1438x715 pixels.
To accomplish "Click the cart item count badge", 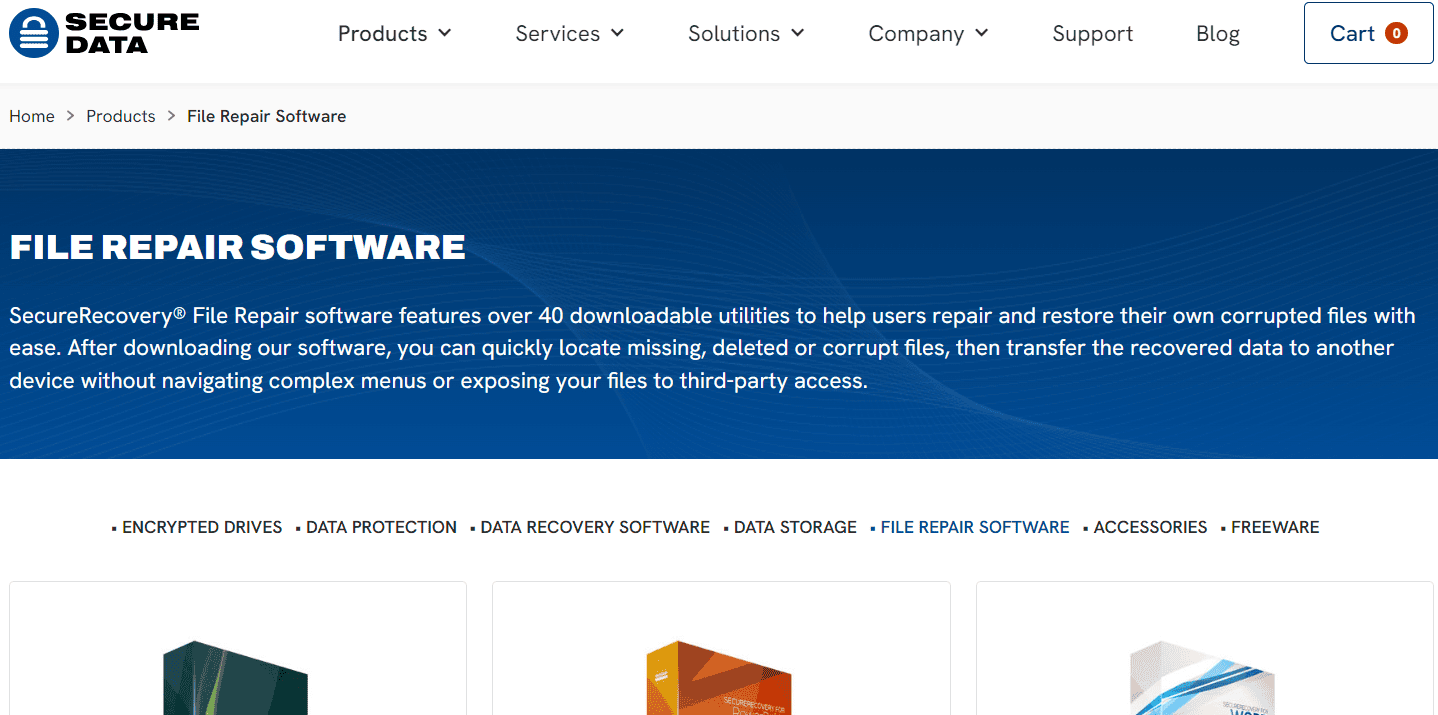I will [1396, 34].
